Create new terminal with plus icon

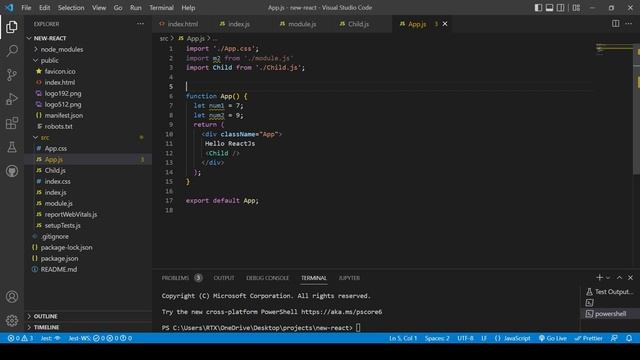coord(599,278)
